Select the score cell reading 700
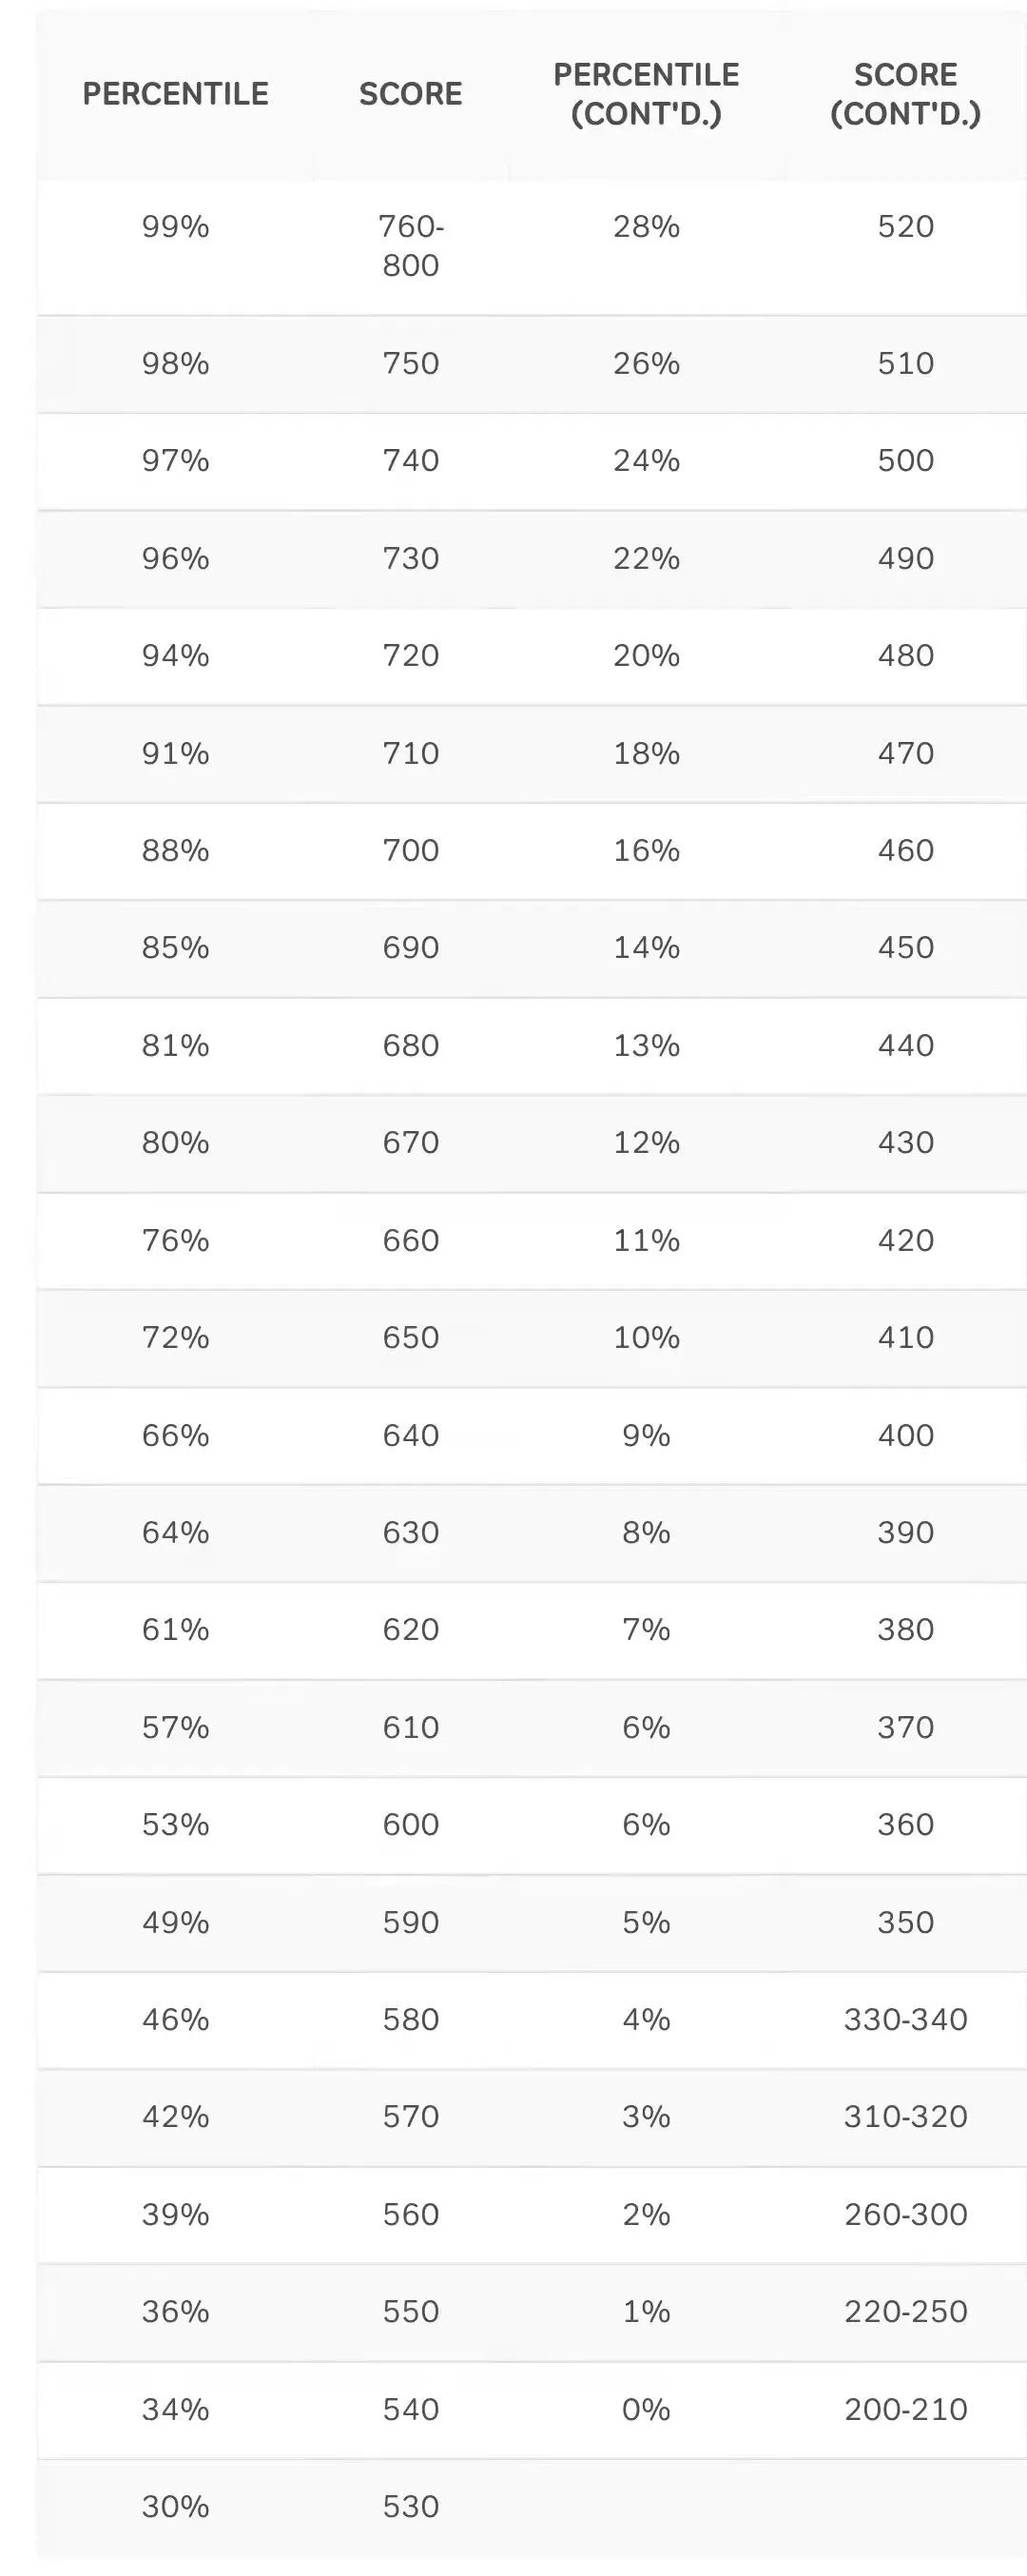Viewport: 1027px width, 2576px height. (410, 850)
